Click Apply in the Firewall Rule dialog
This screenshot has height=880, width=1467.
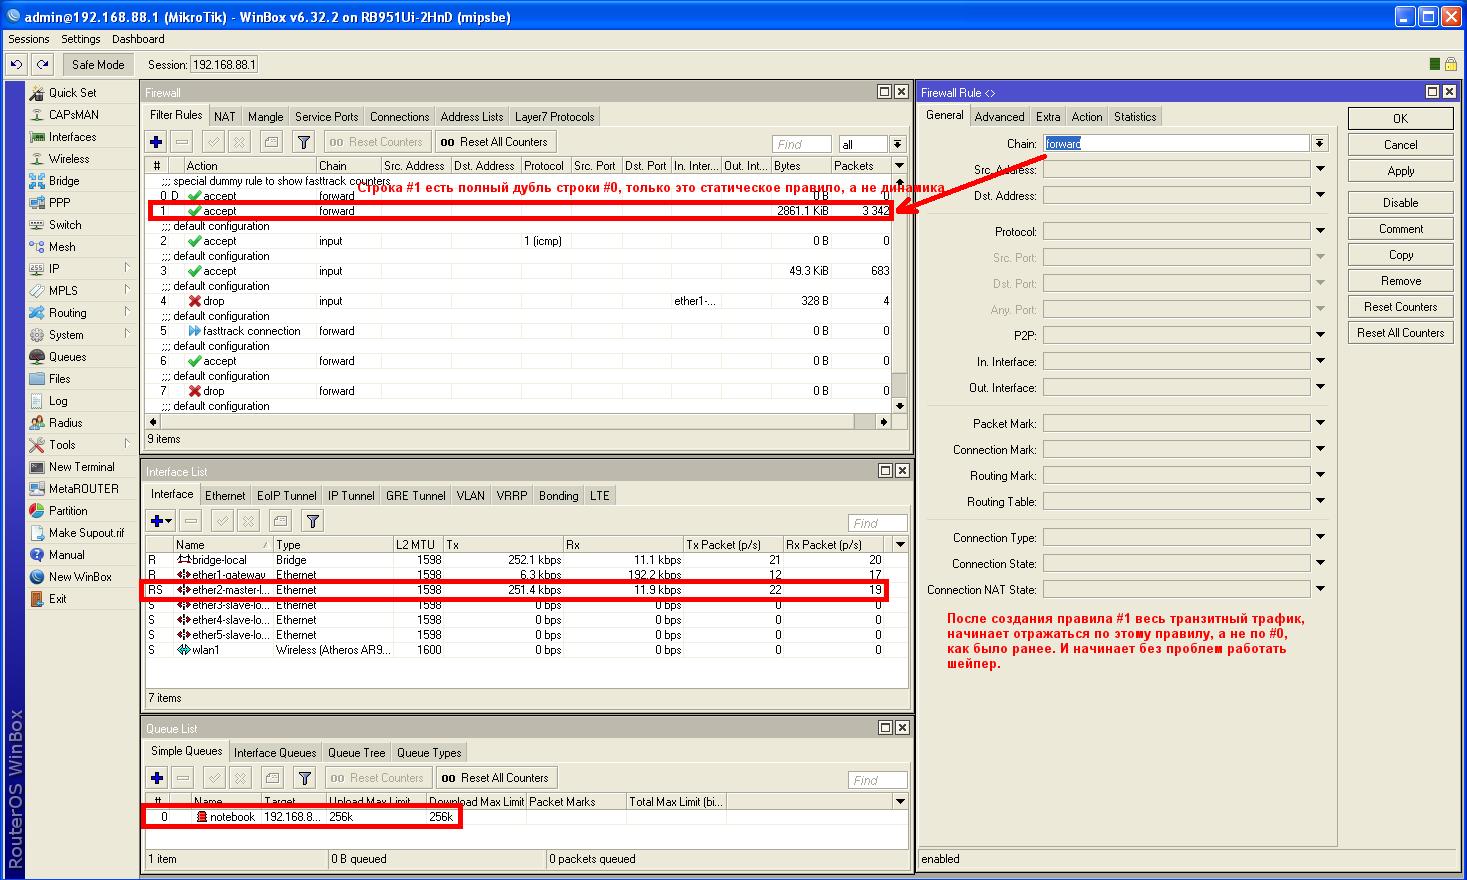click(1400, 171)
